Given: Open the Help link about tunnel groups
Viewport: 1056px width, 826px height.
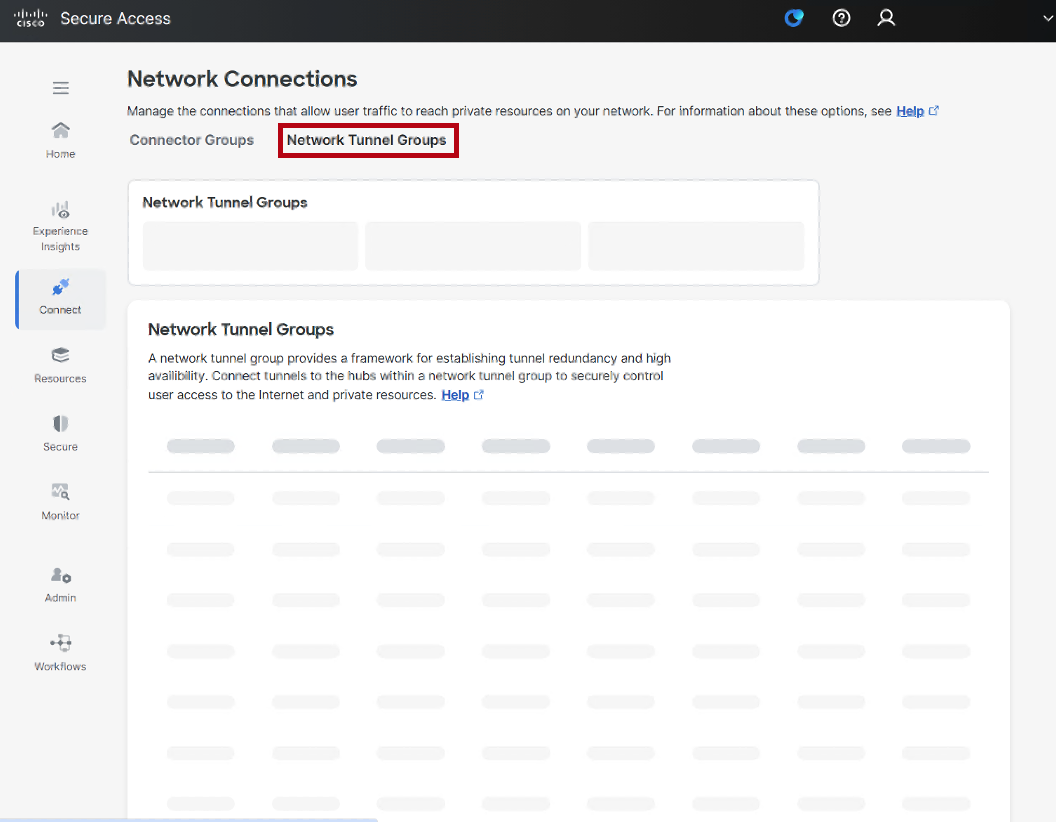Looking at the screenshot, I should click(455, 394).
